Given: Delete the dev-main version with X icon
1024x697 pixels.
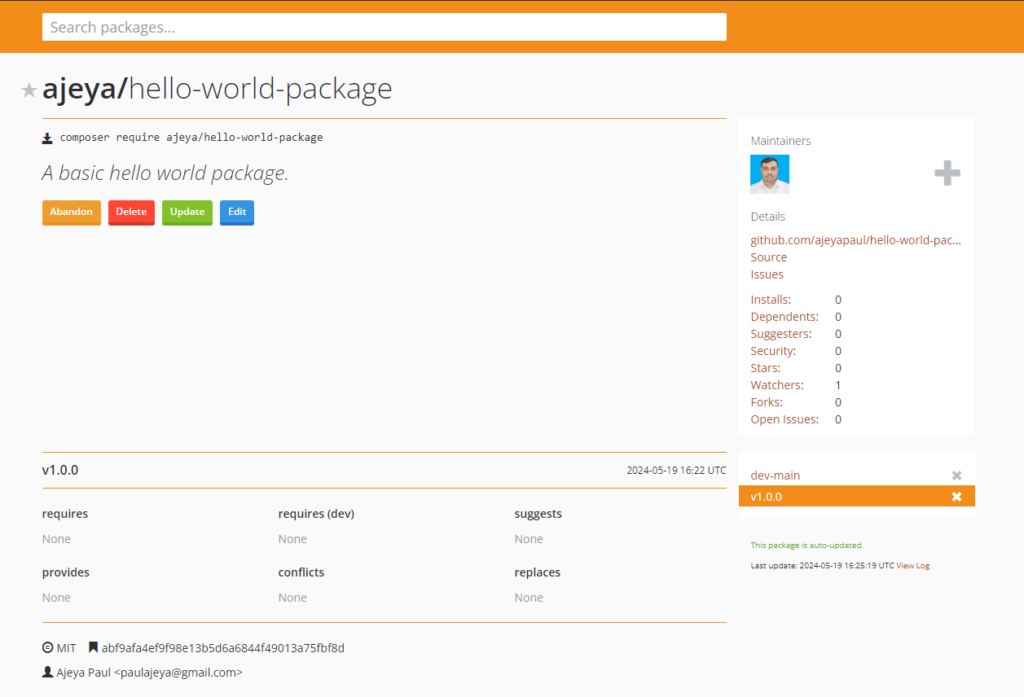Looking at the screenshot, I should [956, 476].
